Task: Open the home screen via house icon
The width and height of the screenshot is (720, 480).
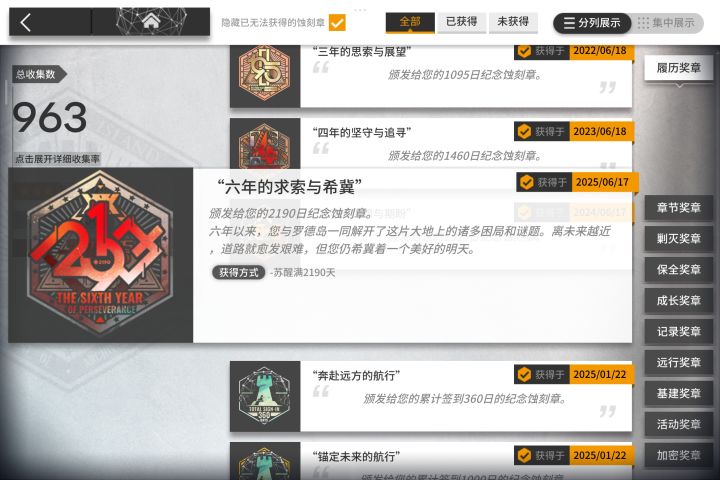Action: click(151, 20)
